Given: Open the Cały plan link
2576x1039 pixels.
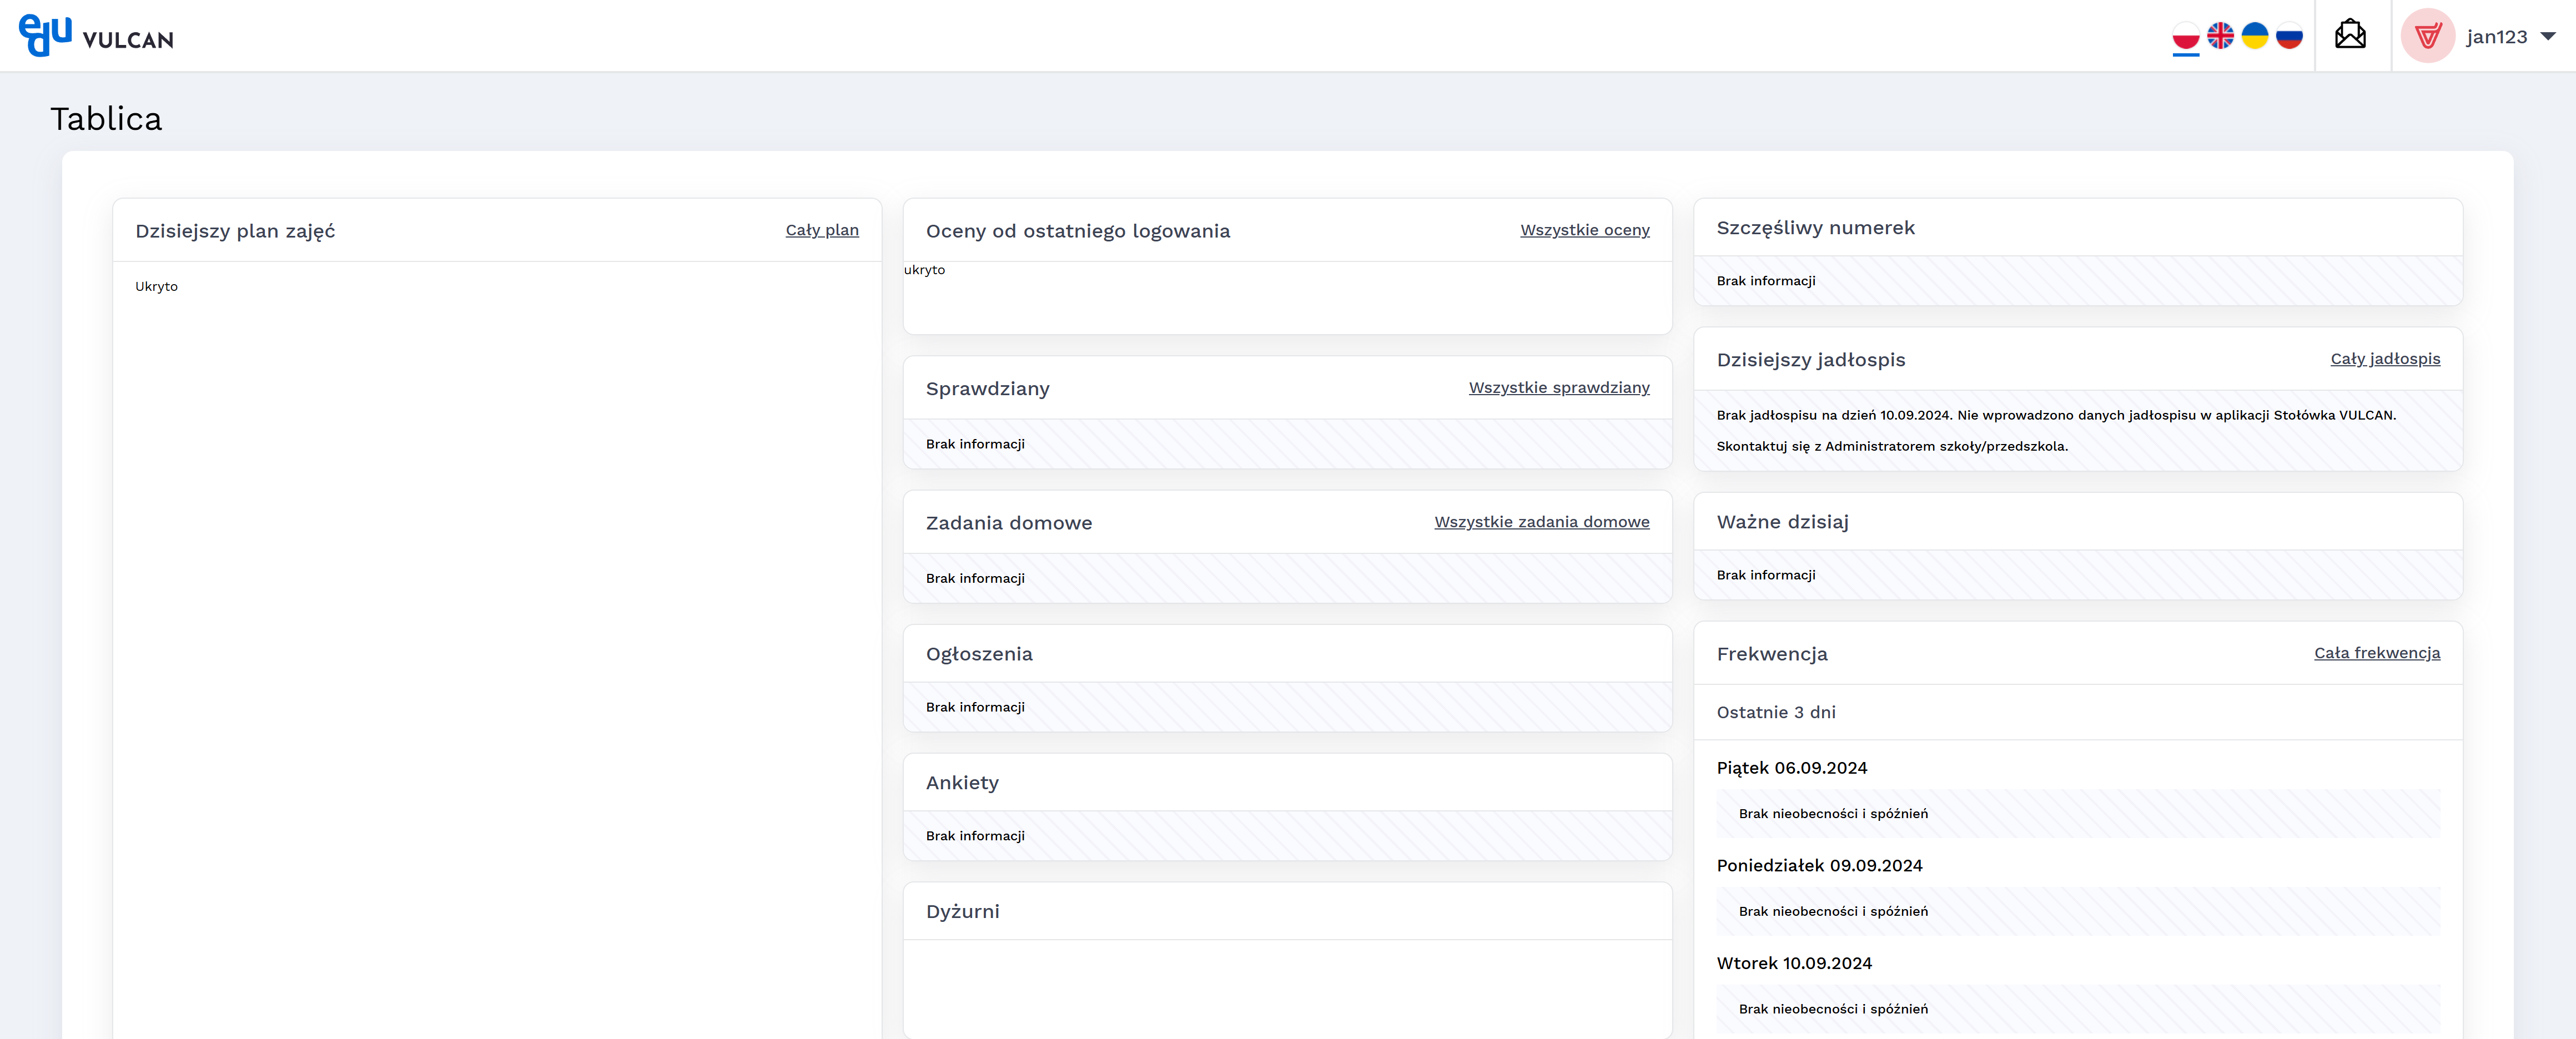Looking at the screenshot, I should click(x=821, y=230).
